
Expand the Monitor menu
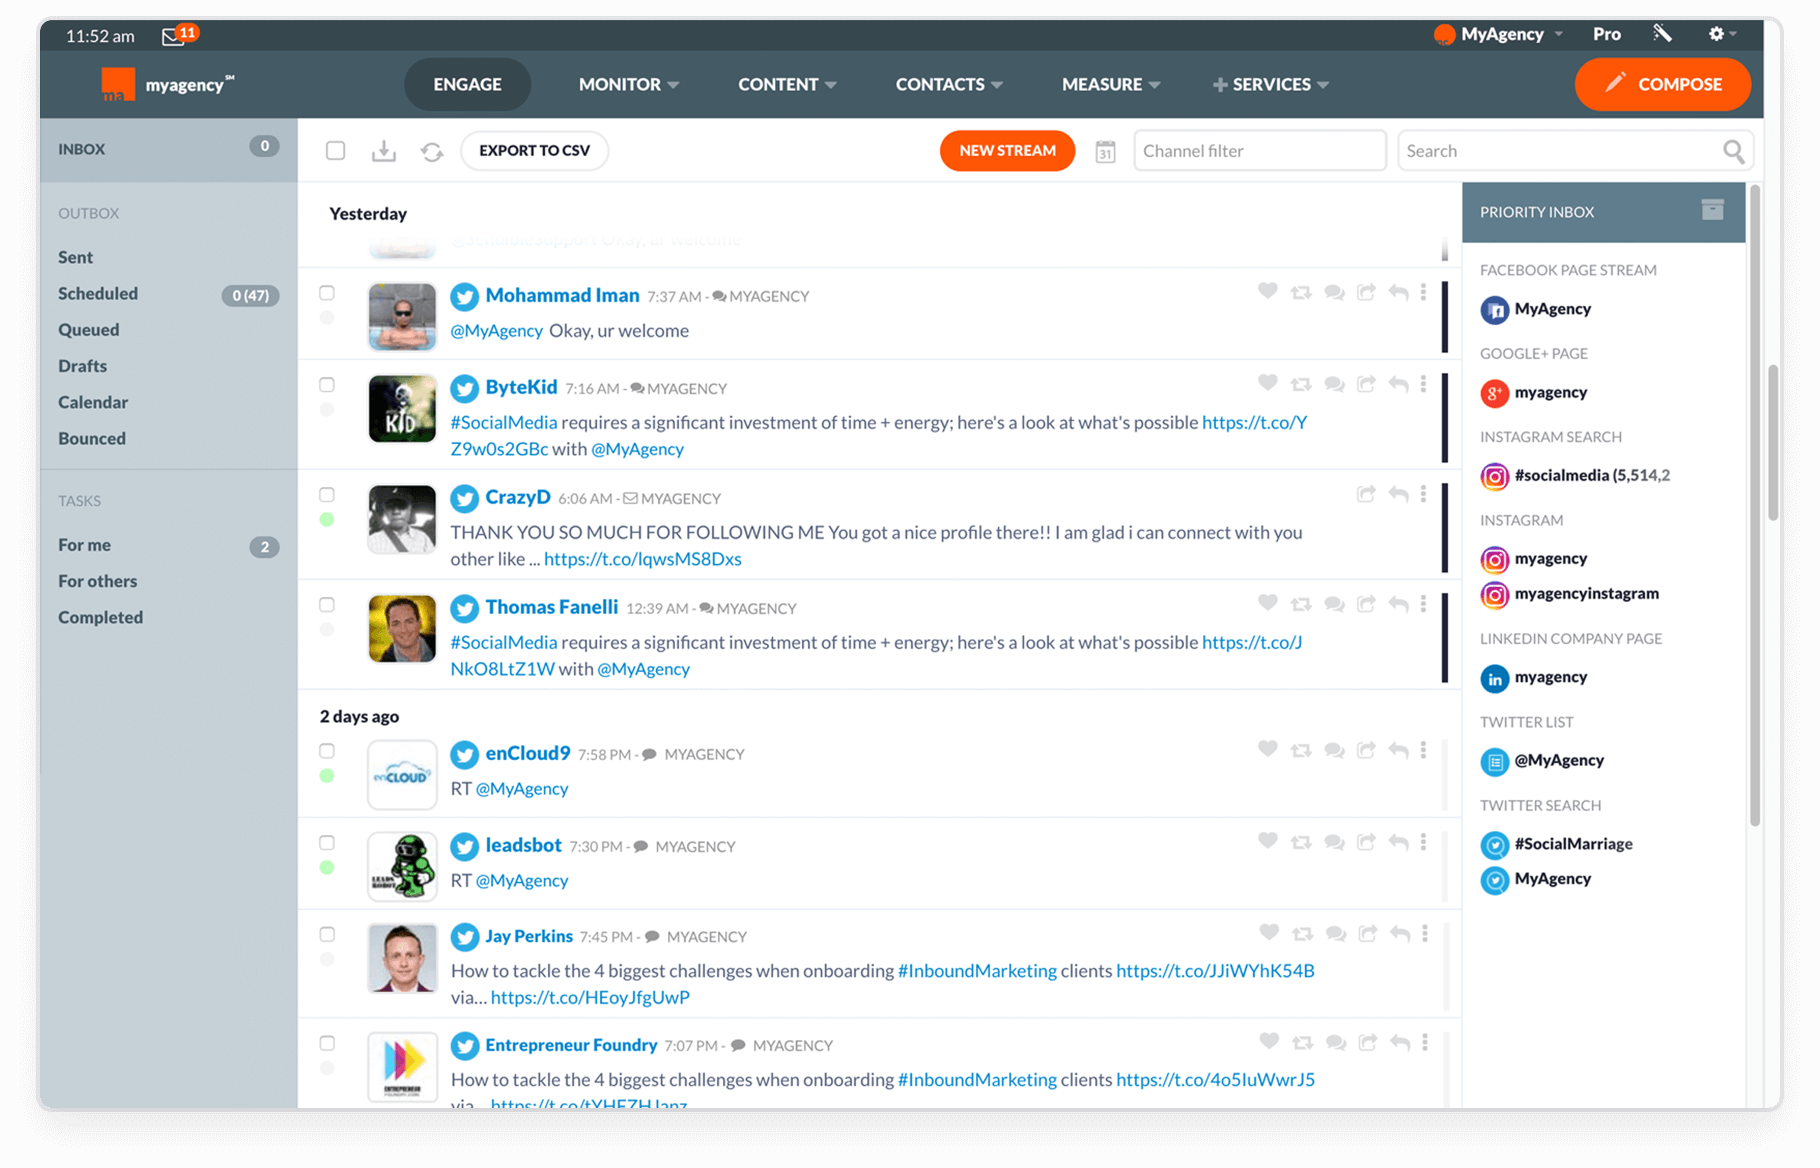(x=628, y=84)
